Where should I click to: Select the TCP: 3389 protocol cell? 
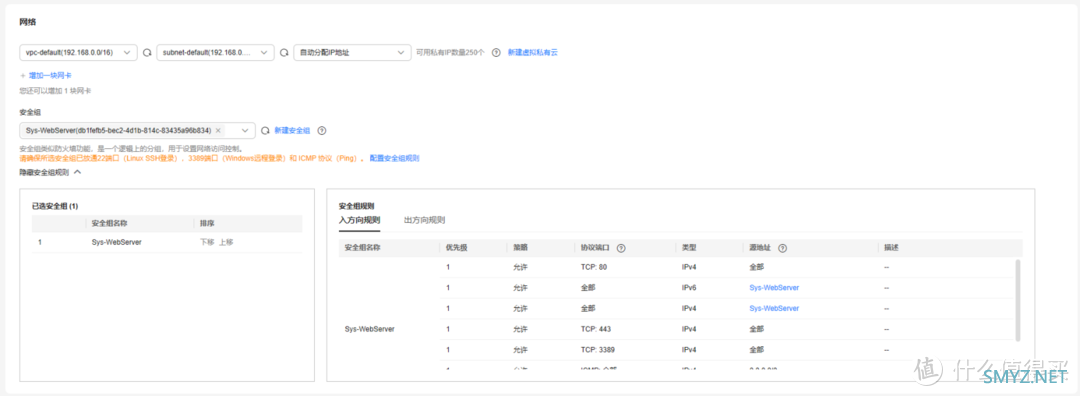coord(598,350)
